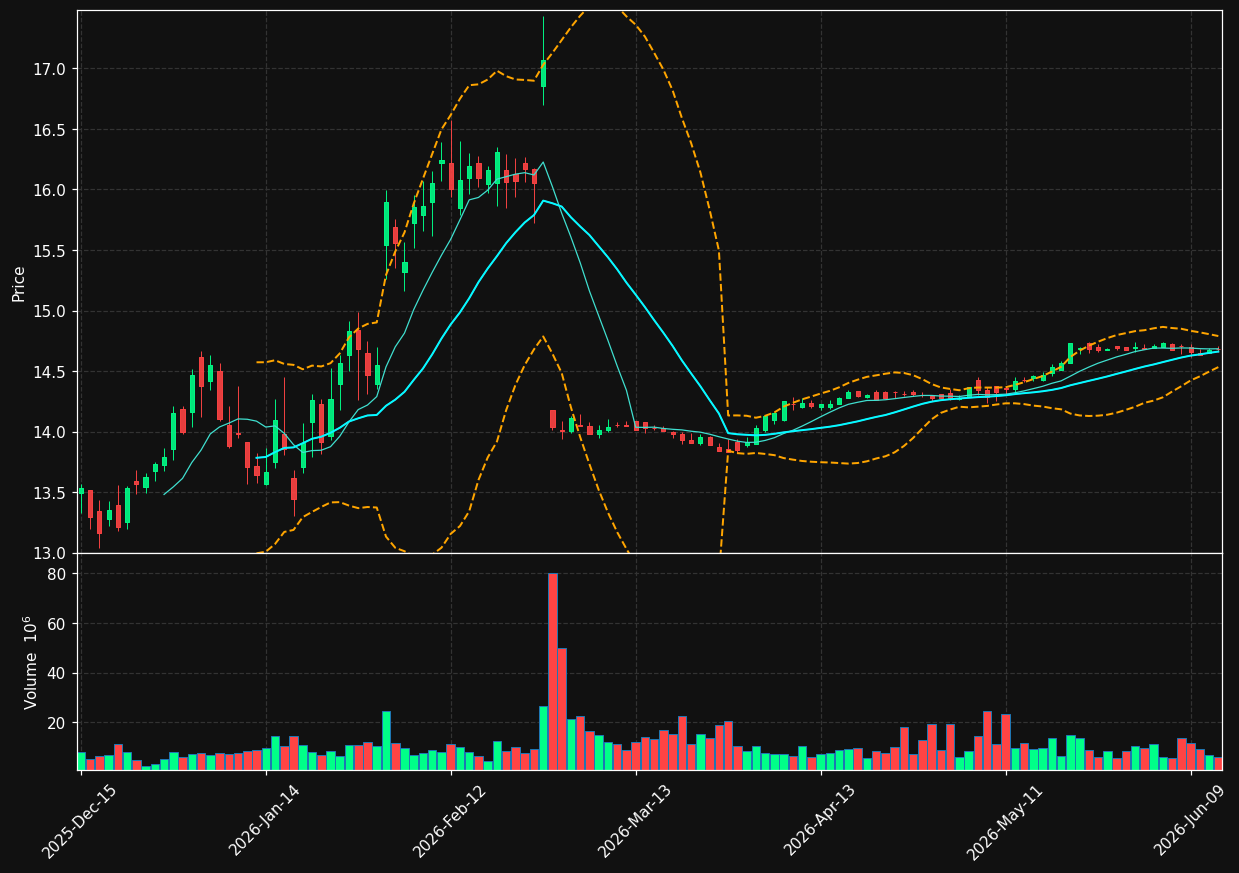Screen dimensions: 1239x873
Task: Click the 60 volume tick label
Action: click(57, 624)
